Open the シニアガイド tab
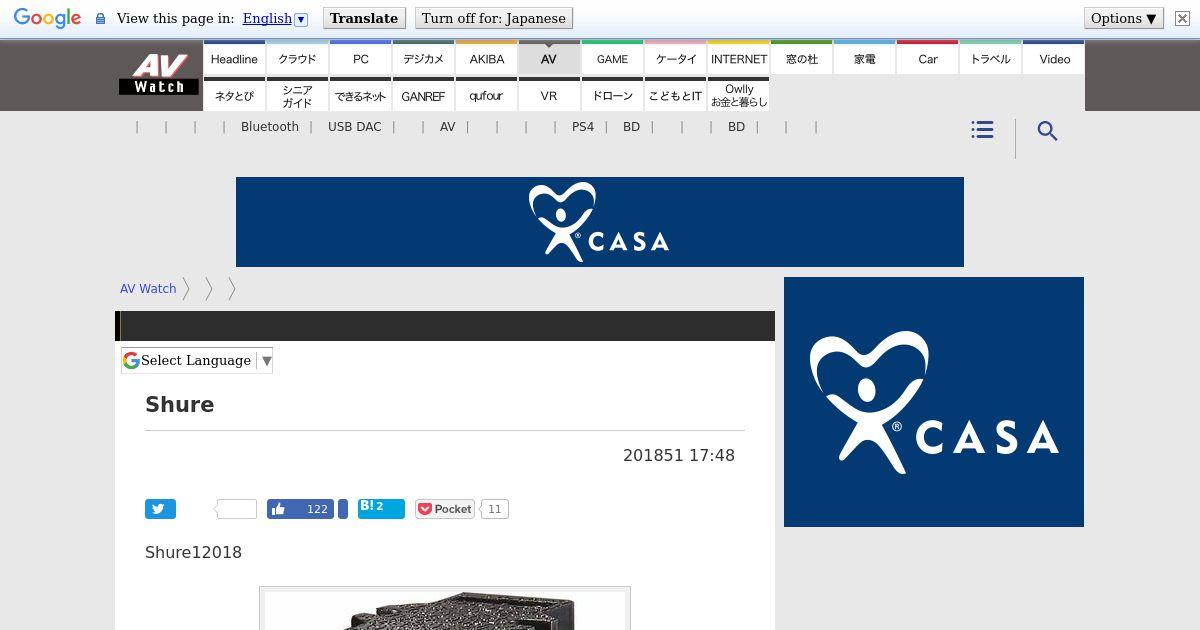Image resolution: width=1200 pixels, height=630 pixels. click(297, 95)
